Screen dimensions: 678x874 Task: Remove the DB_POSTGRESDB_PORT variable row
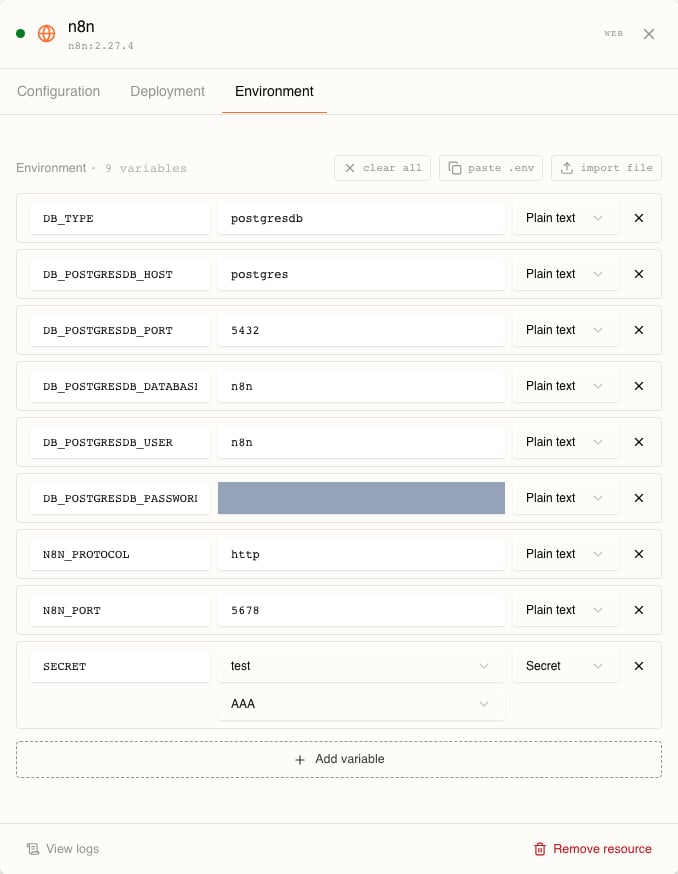point(639,330)
